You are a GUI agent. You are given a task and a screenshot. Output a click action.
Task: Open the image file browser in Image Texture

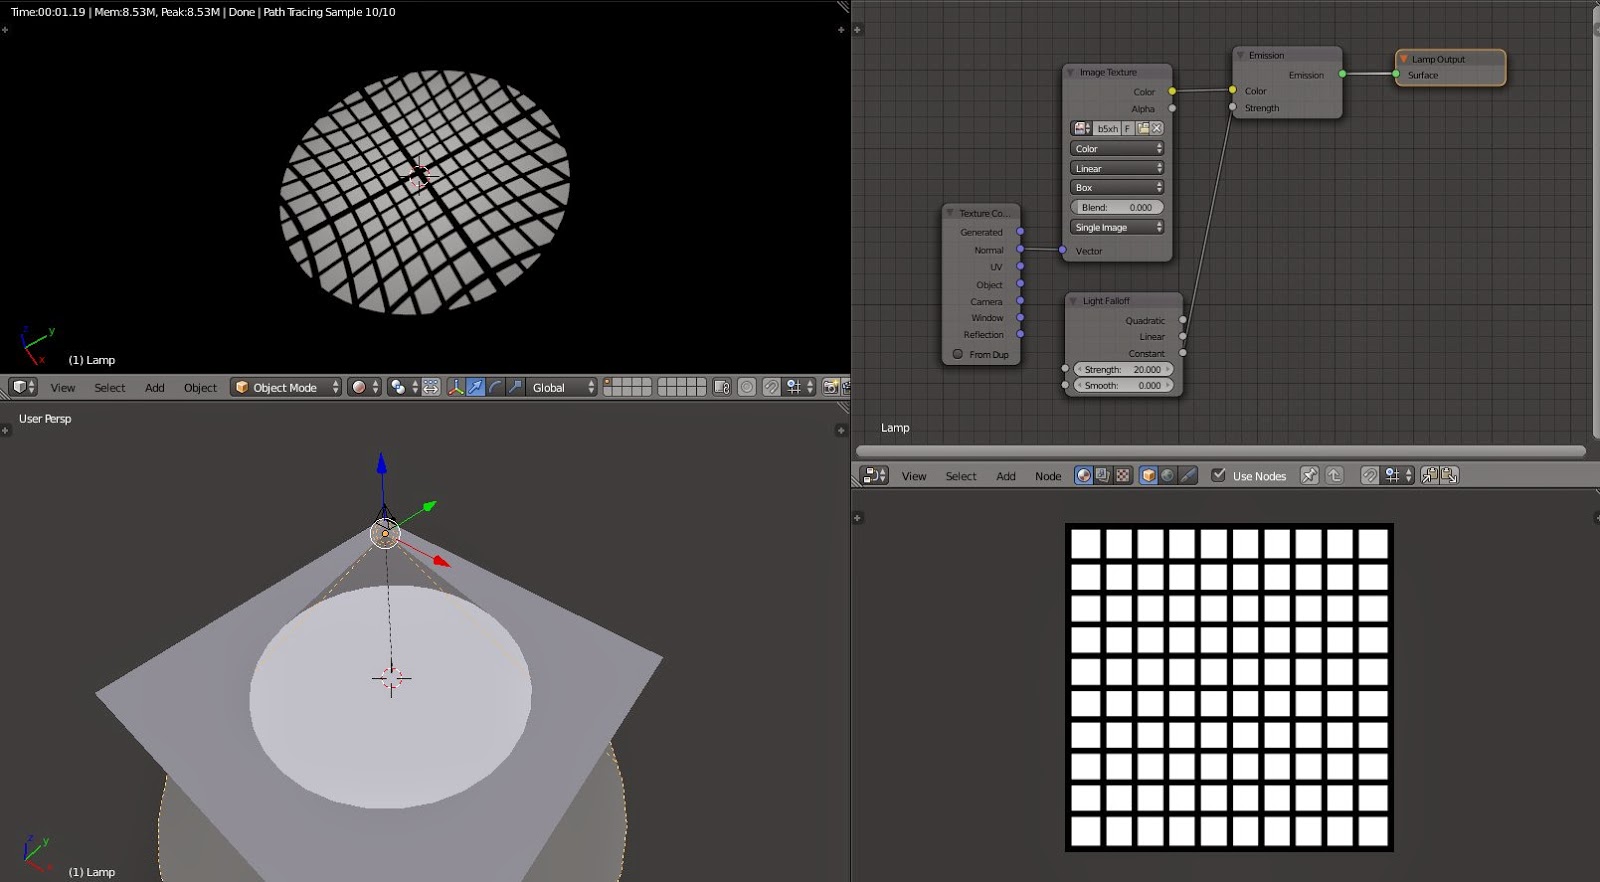[1142, 128]
